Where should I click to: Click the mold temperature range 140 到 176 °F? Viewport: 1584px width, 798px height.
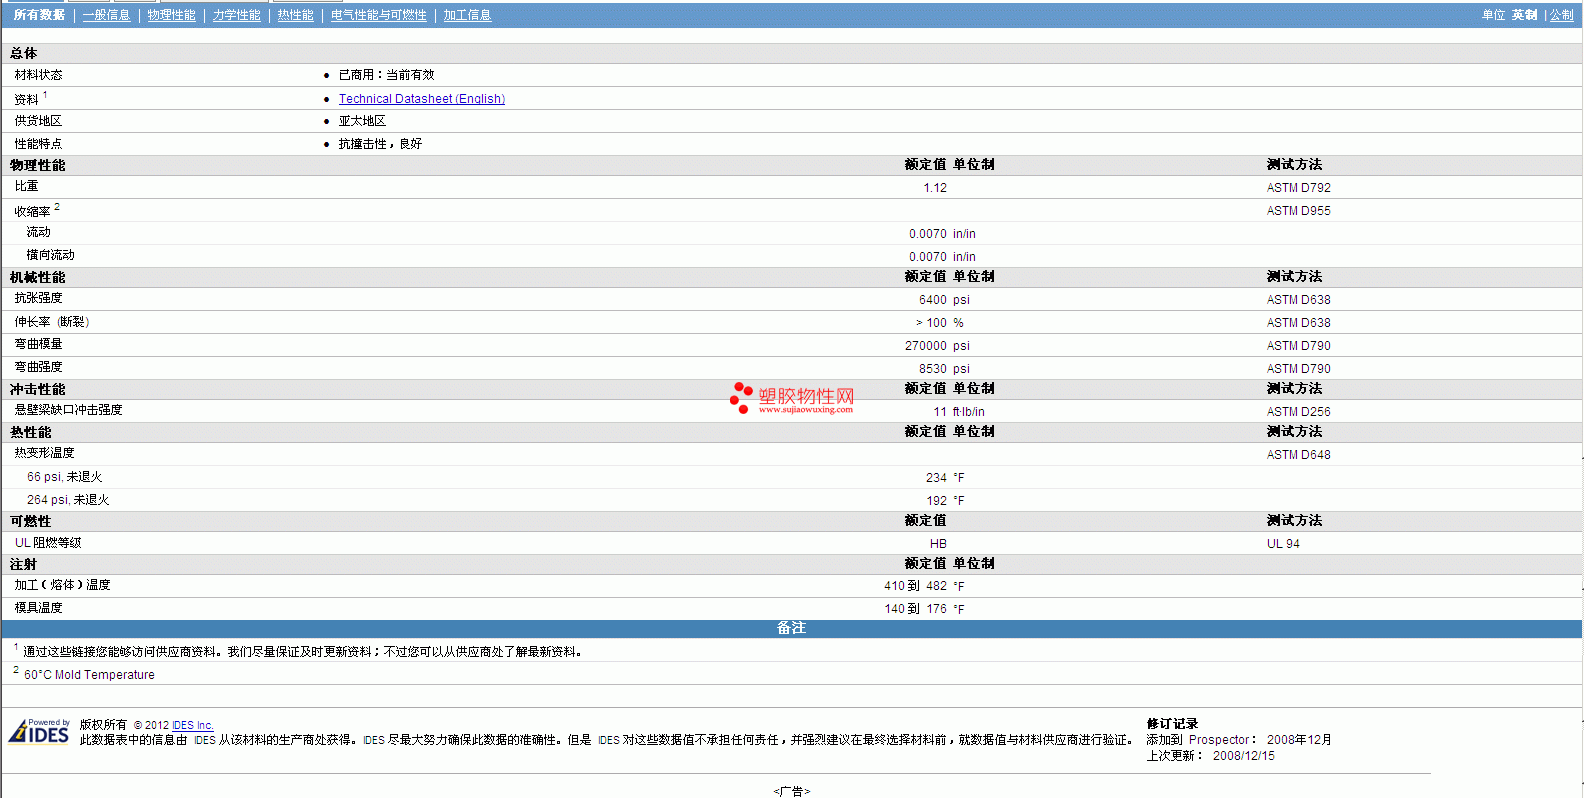(924, 609)
